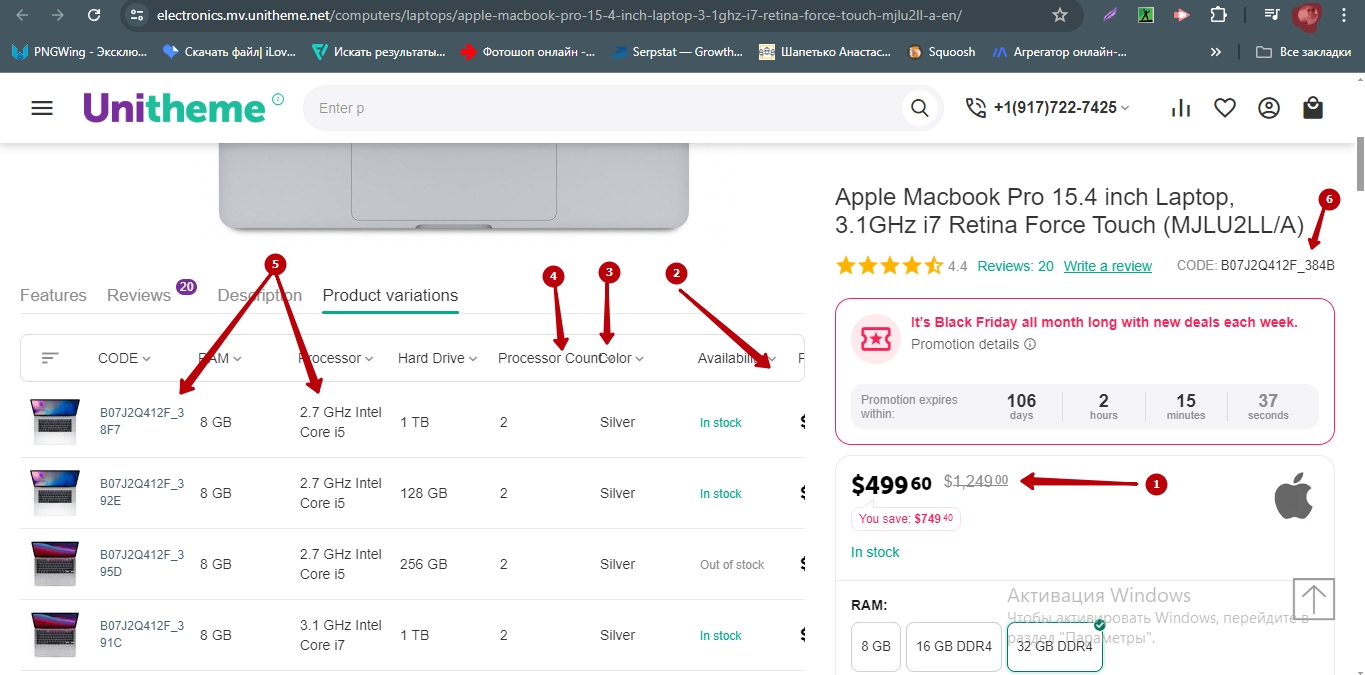The image size is (1365, 675).
Task: Sort variations by CODE column
Action: pos(124,358)
